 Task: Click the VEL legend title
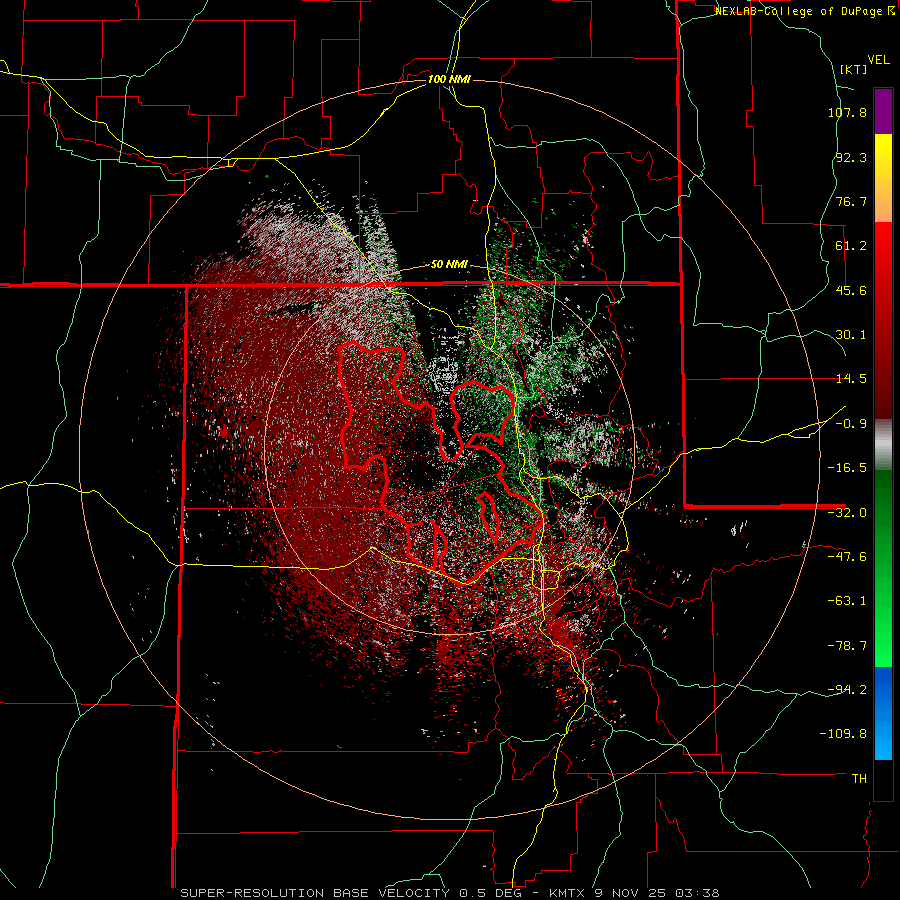pos(878,60)
